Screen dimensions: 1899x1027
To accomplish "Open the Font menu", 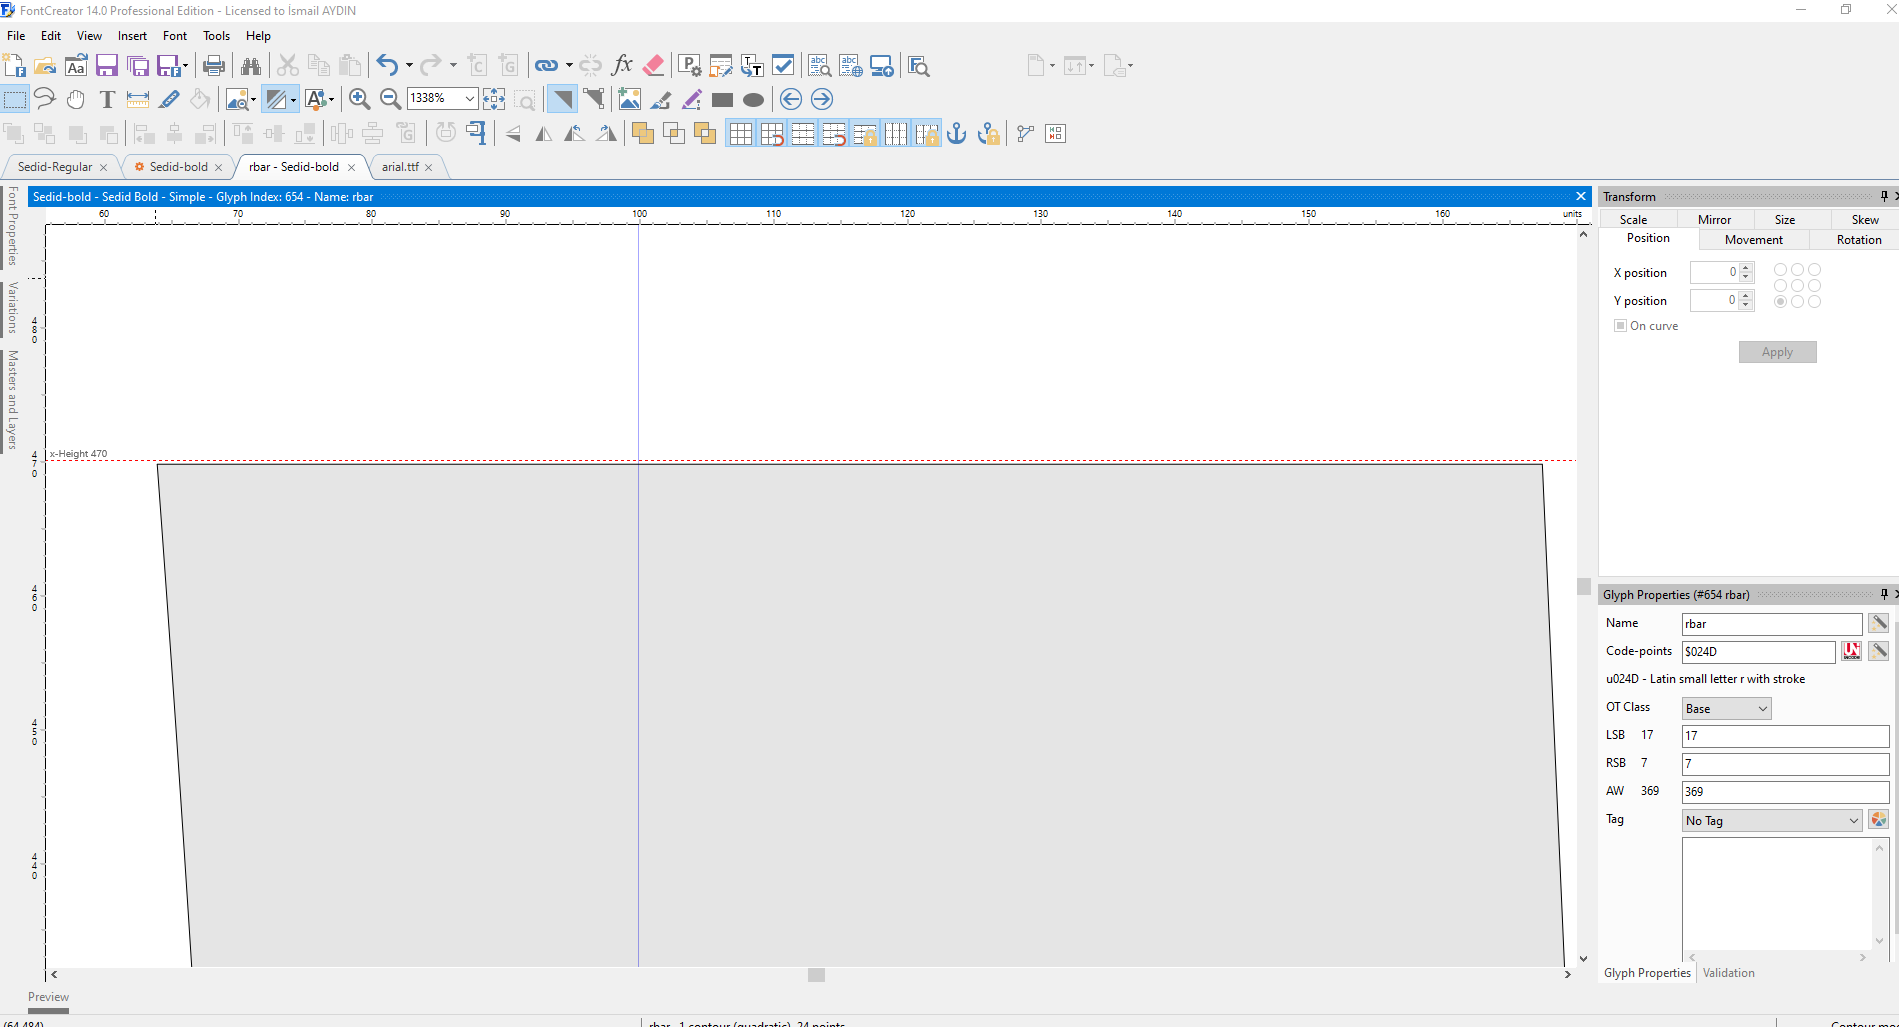I will coord(175,36).
